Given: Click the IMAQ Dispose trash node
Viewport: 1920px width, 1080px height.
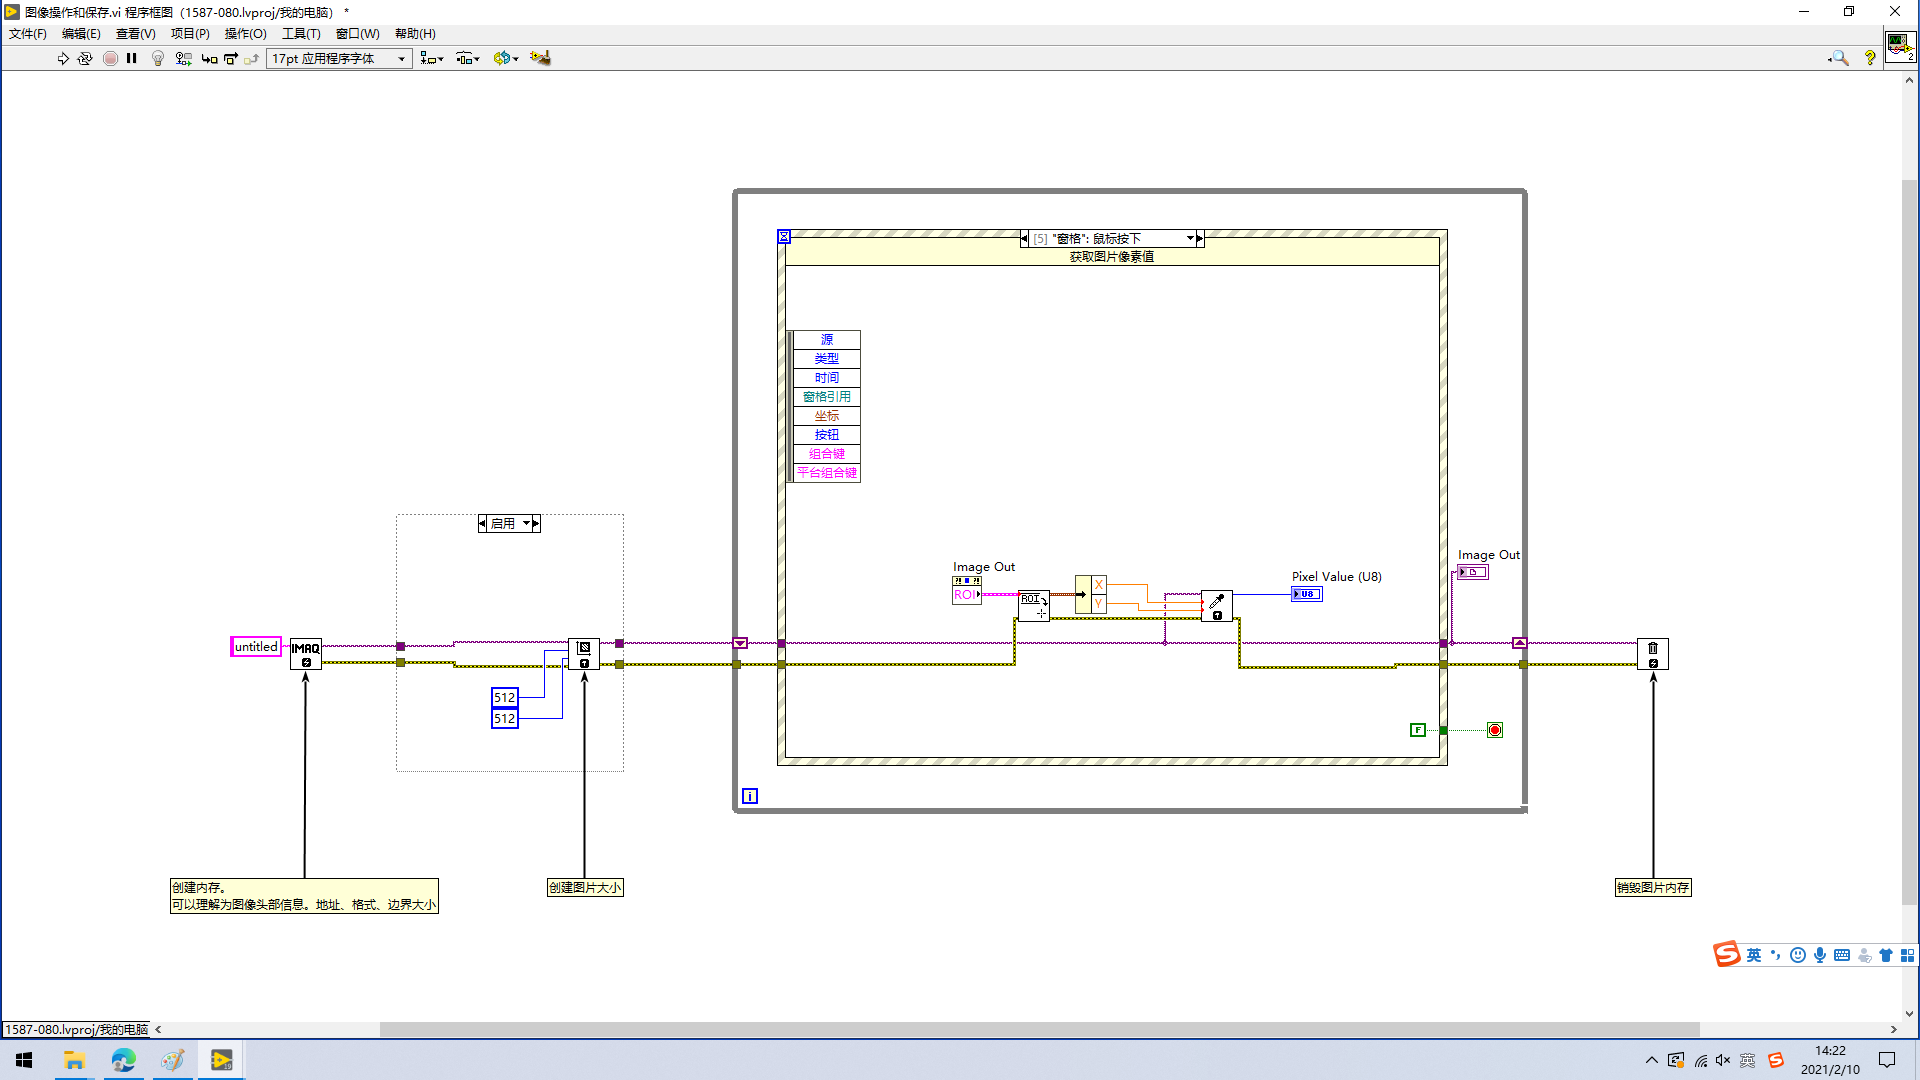Looking at the screenshot, I should (1653, 652).
